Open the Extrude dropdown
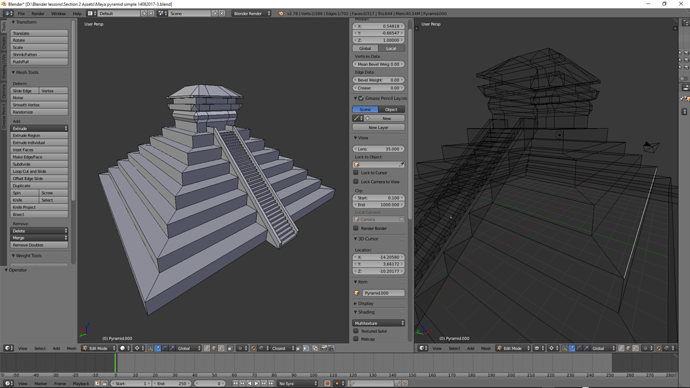The height and width of the screenshot is (388, 690). pyautogui.click(x=39, y=128)
